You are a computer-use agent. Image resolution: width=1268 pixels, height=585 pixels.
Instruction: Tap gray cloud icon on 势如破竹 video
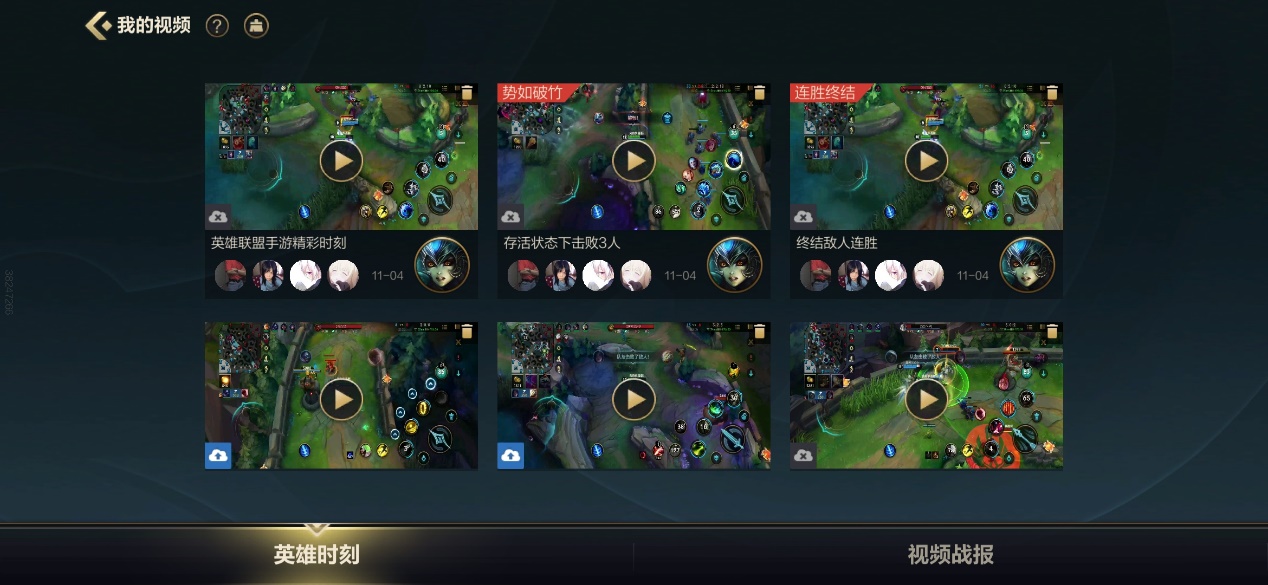[511, 216]
